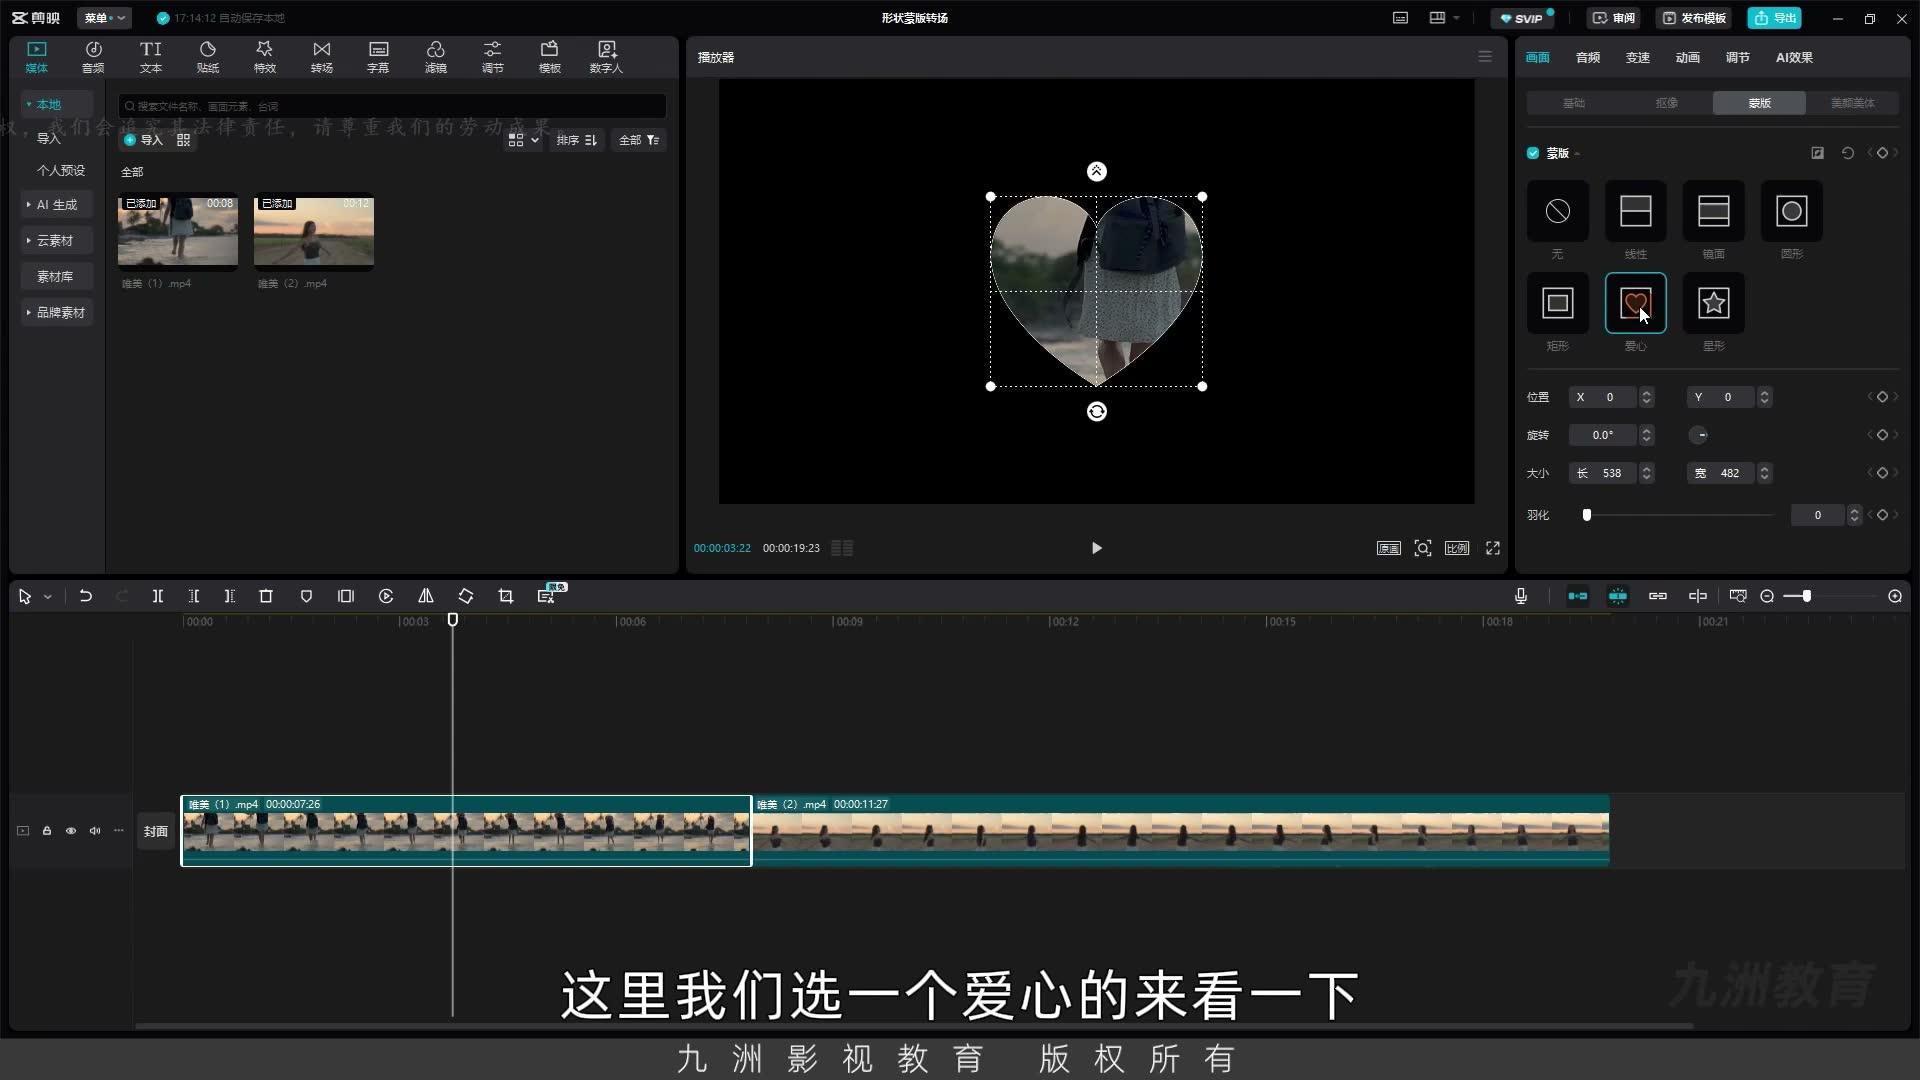This screenshot has height=1080, width=1920.
Task: Expand the 品牌素材 section
Action: click(57, 312)
